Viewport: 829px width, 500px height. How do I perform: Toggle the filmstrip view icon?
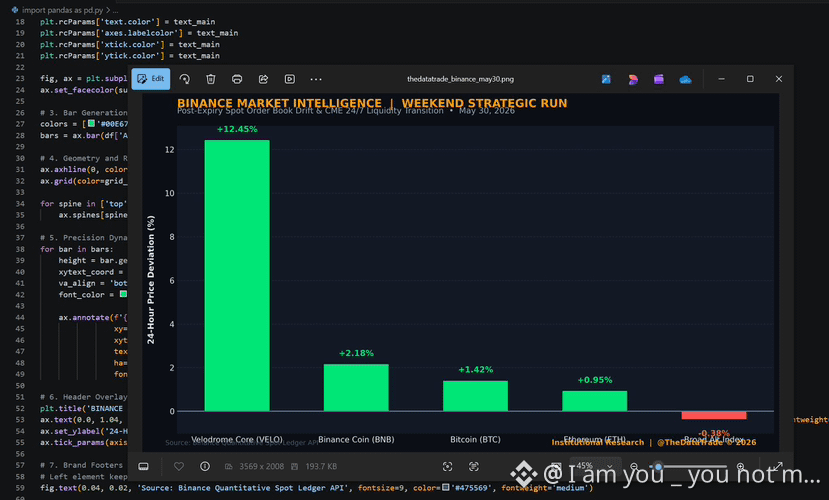143,466
